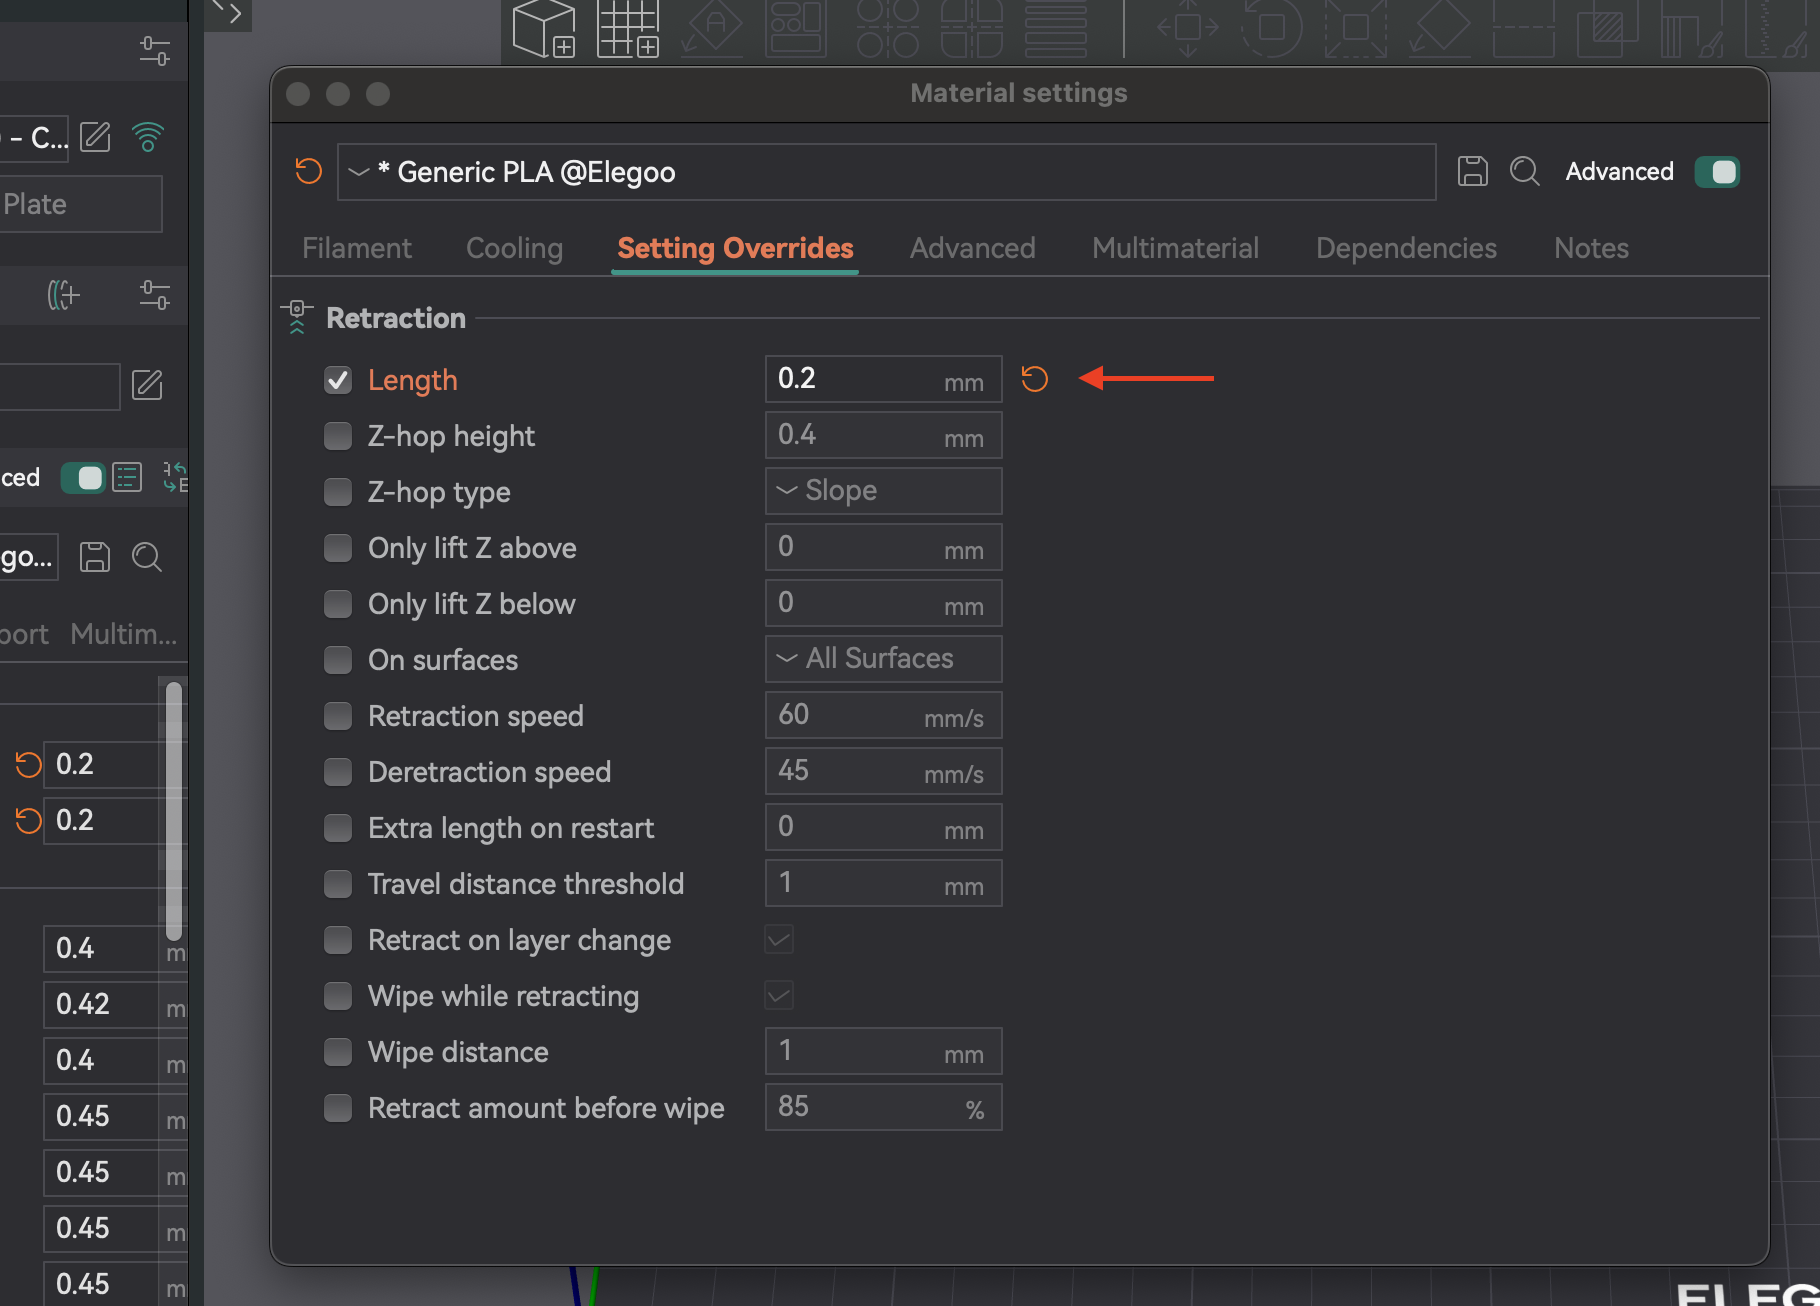Revert all changes to the Generic PLA preset
The height and width of the screenshot is (1306, 1820).
tap(308, 172)
